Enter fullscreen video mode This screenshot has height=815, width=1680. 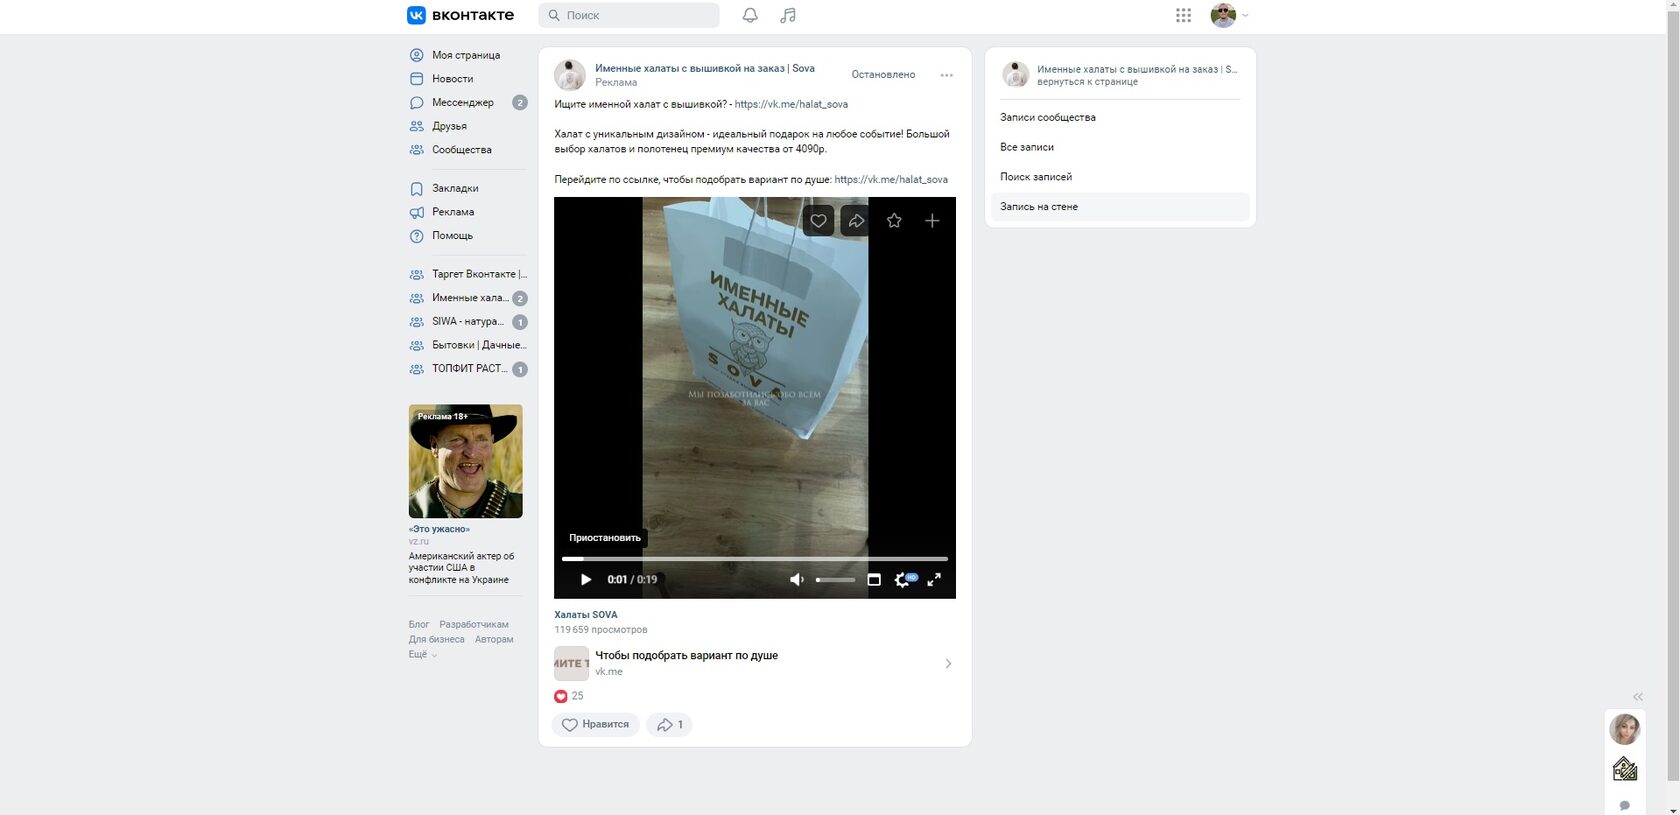[934, 579]
